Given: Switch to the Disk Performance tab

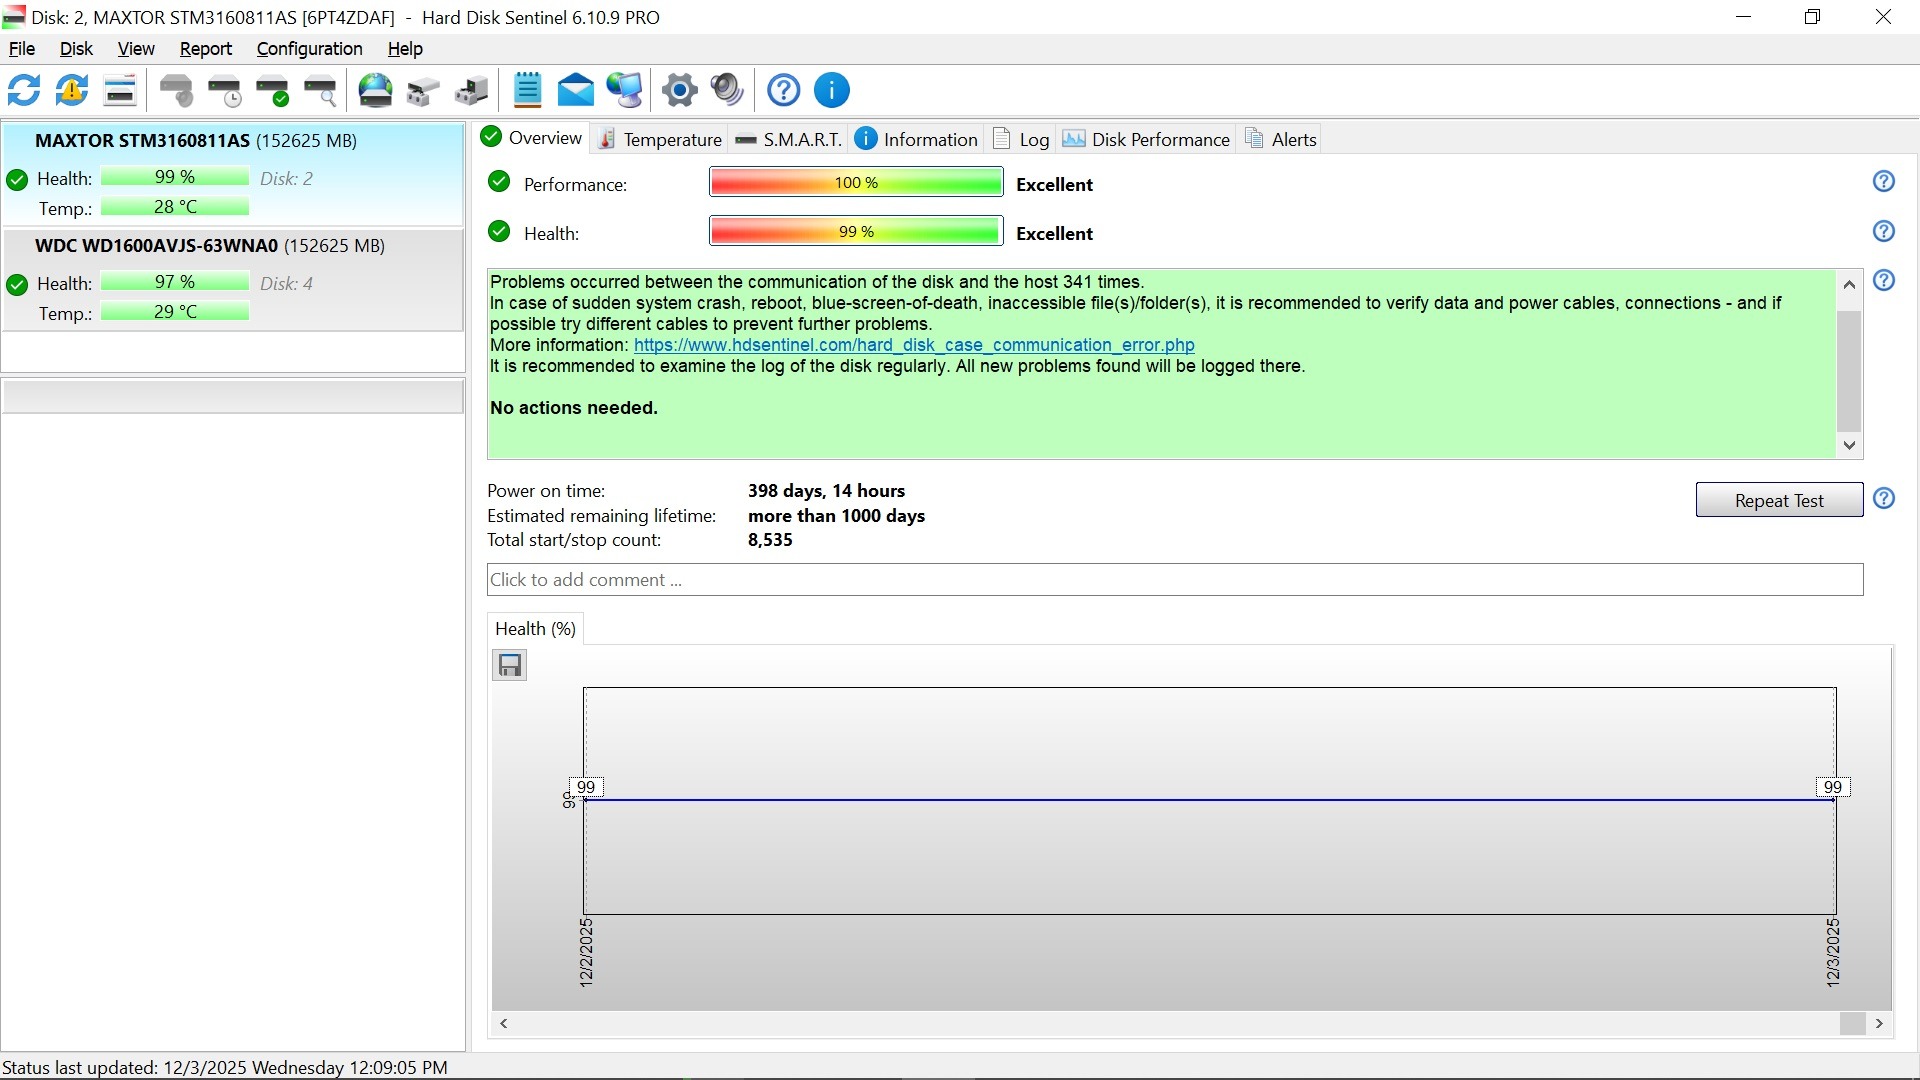Looking at the screenshot, I should (x=1146, y=140).
